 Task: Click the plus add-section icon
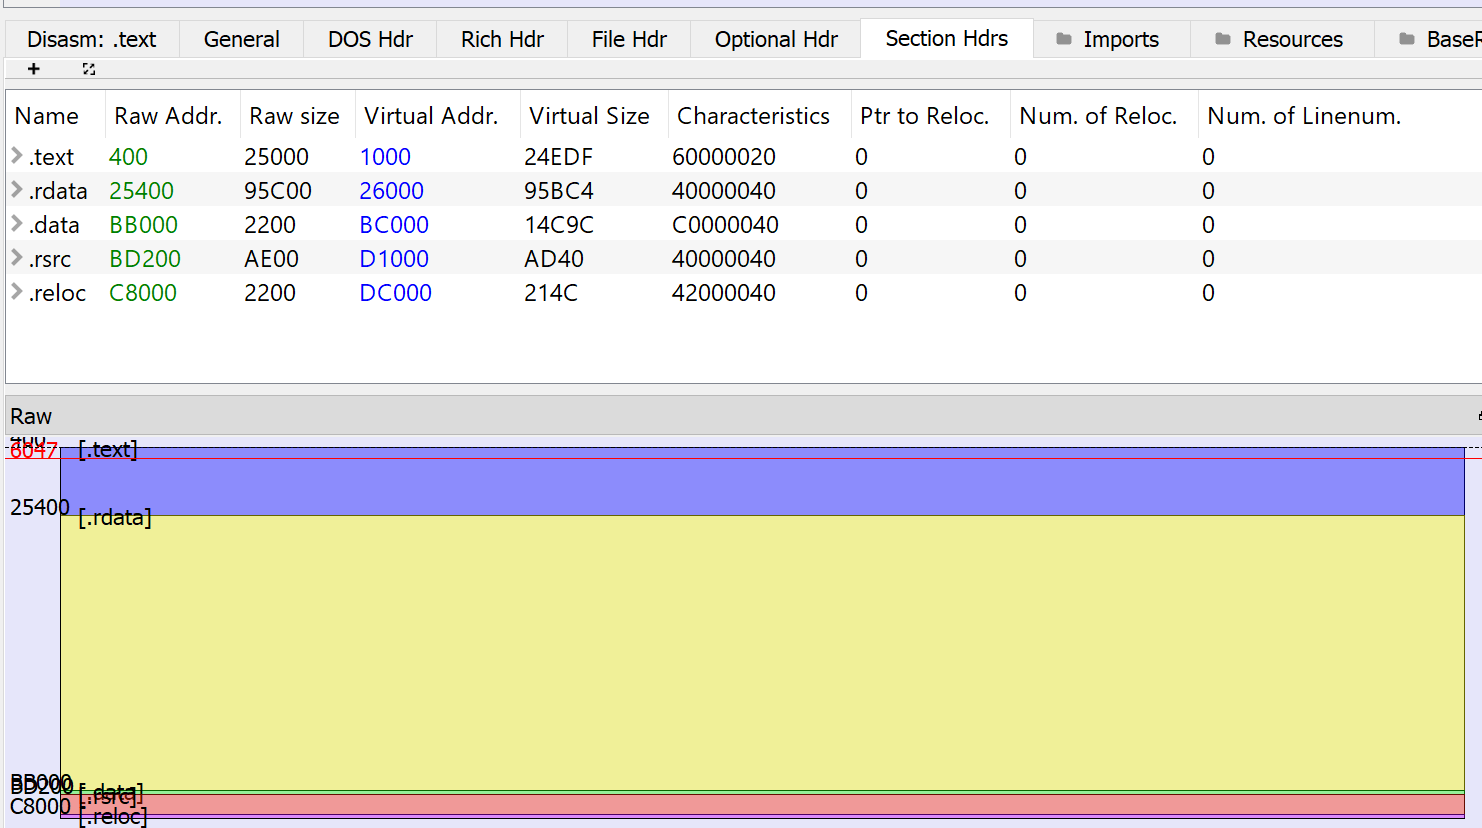(34, 69)
